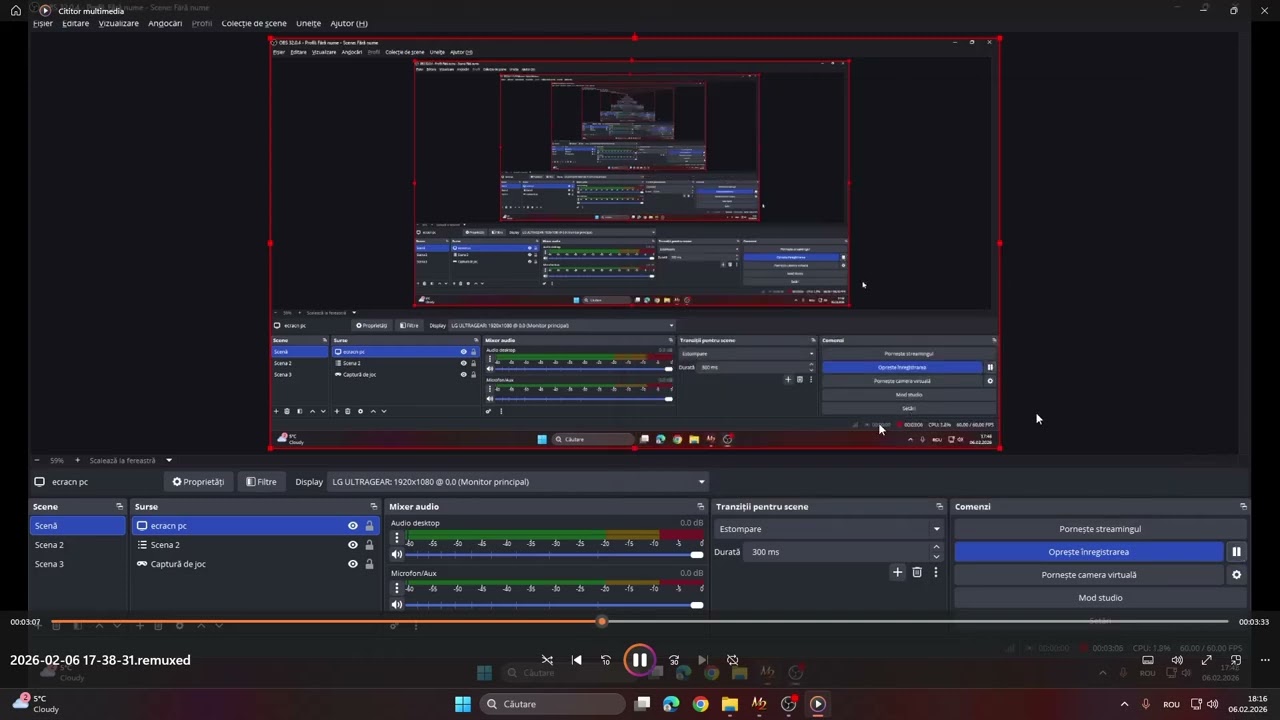
Task: Open the Unelte menu
Action: (x=308, y=23)
